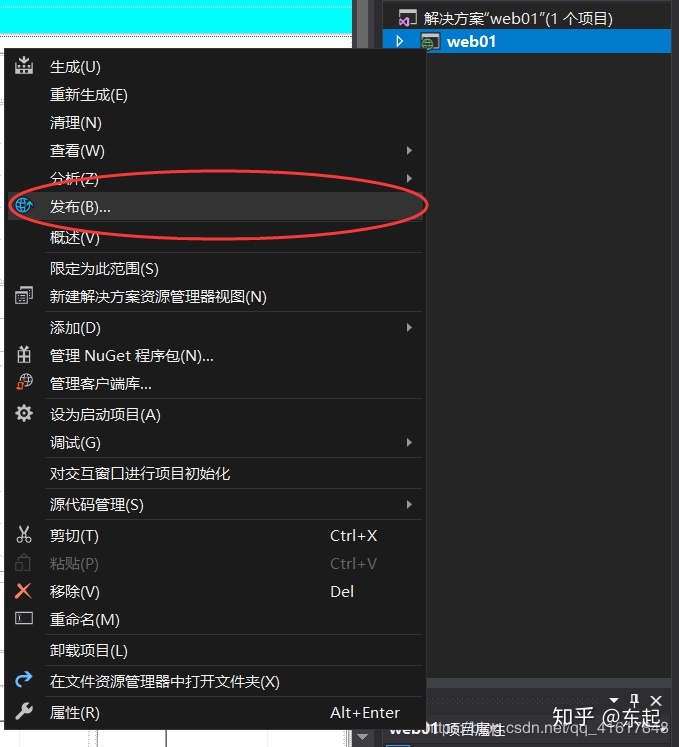Expand the 分析(Z) submenu arrow

[x=409, y=178]
